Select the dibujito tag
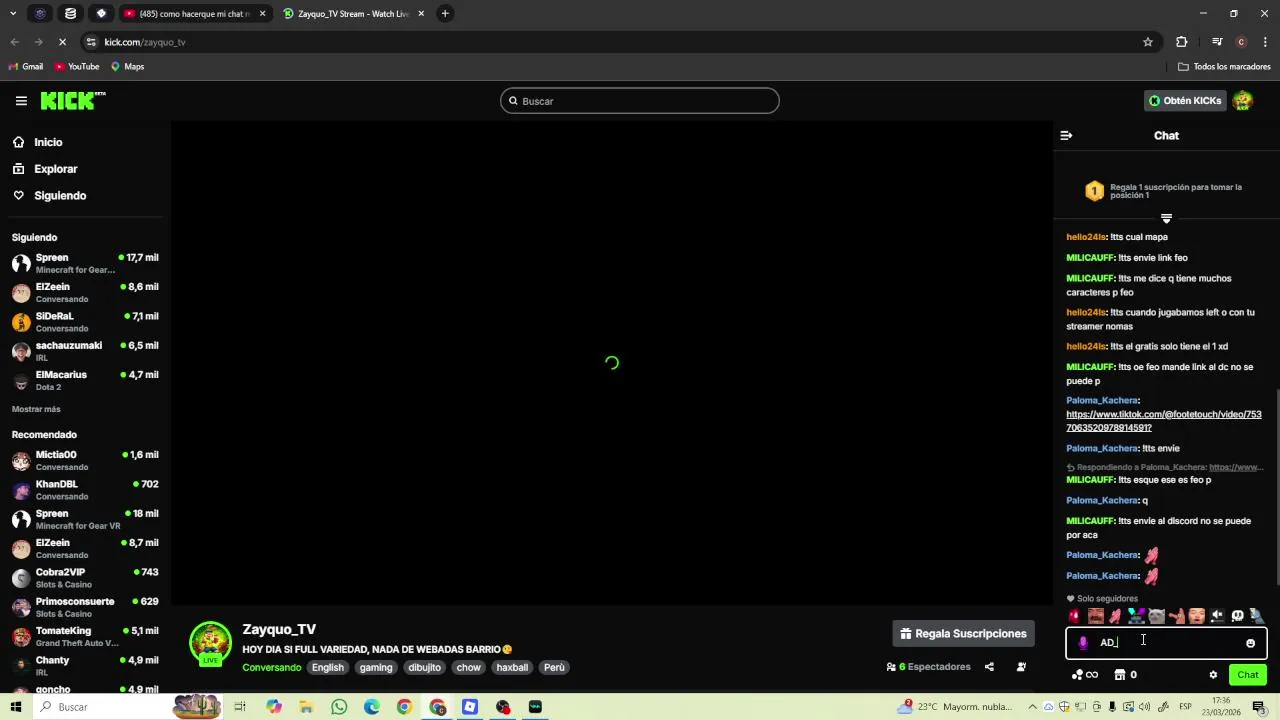 click(424, 667)
